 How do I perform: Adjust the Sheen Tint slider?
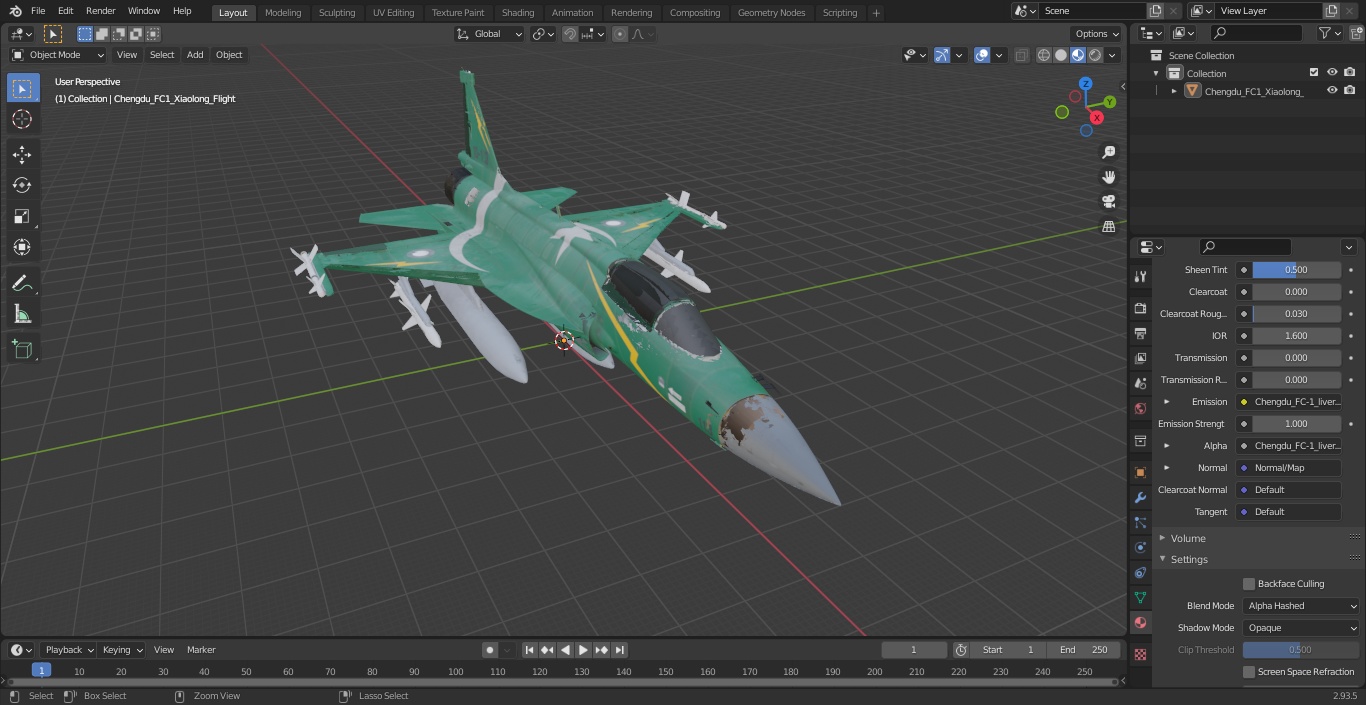coord(1296,270)
